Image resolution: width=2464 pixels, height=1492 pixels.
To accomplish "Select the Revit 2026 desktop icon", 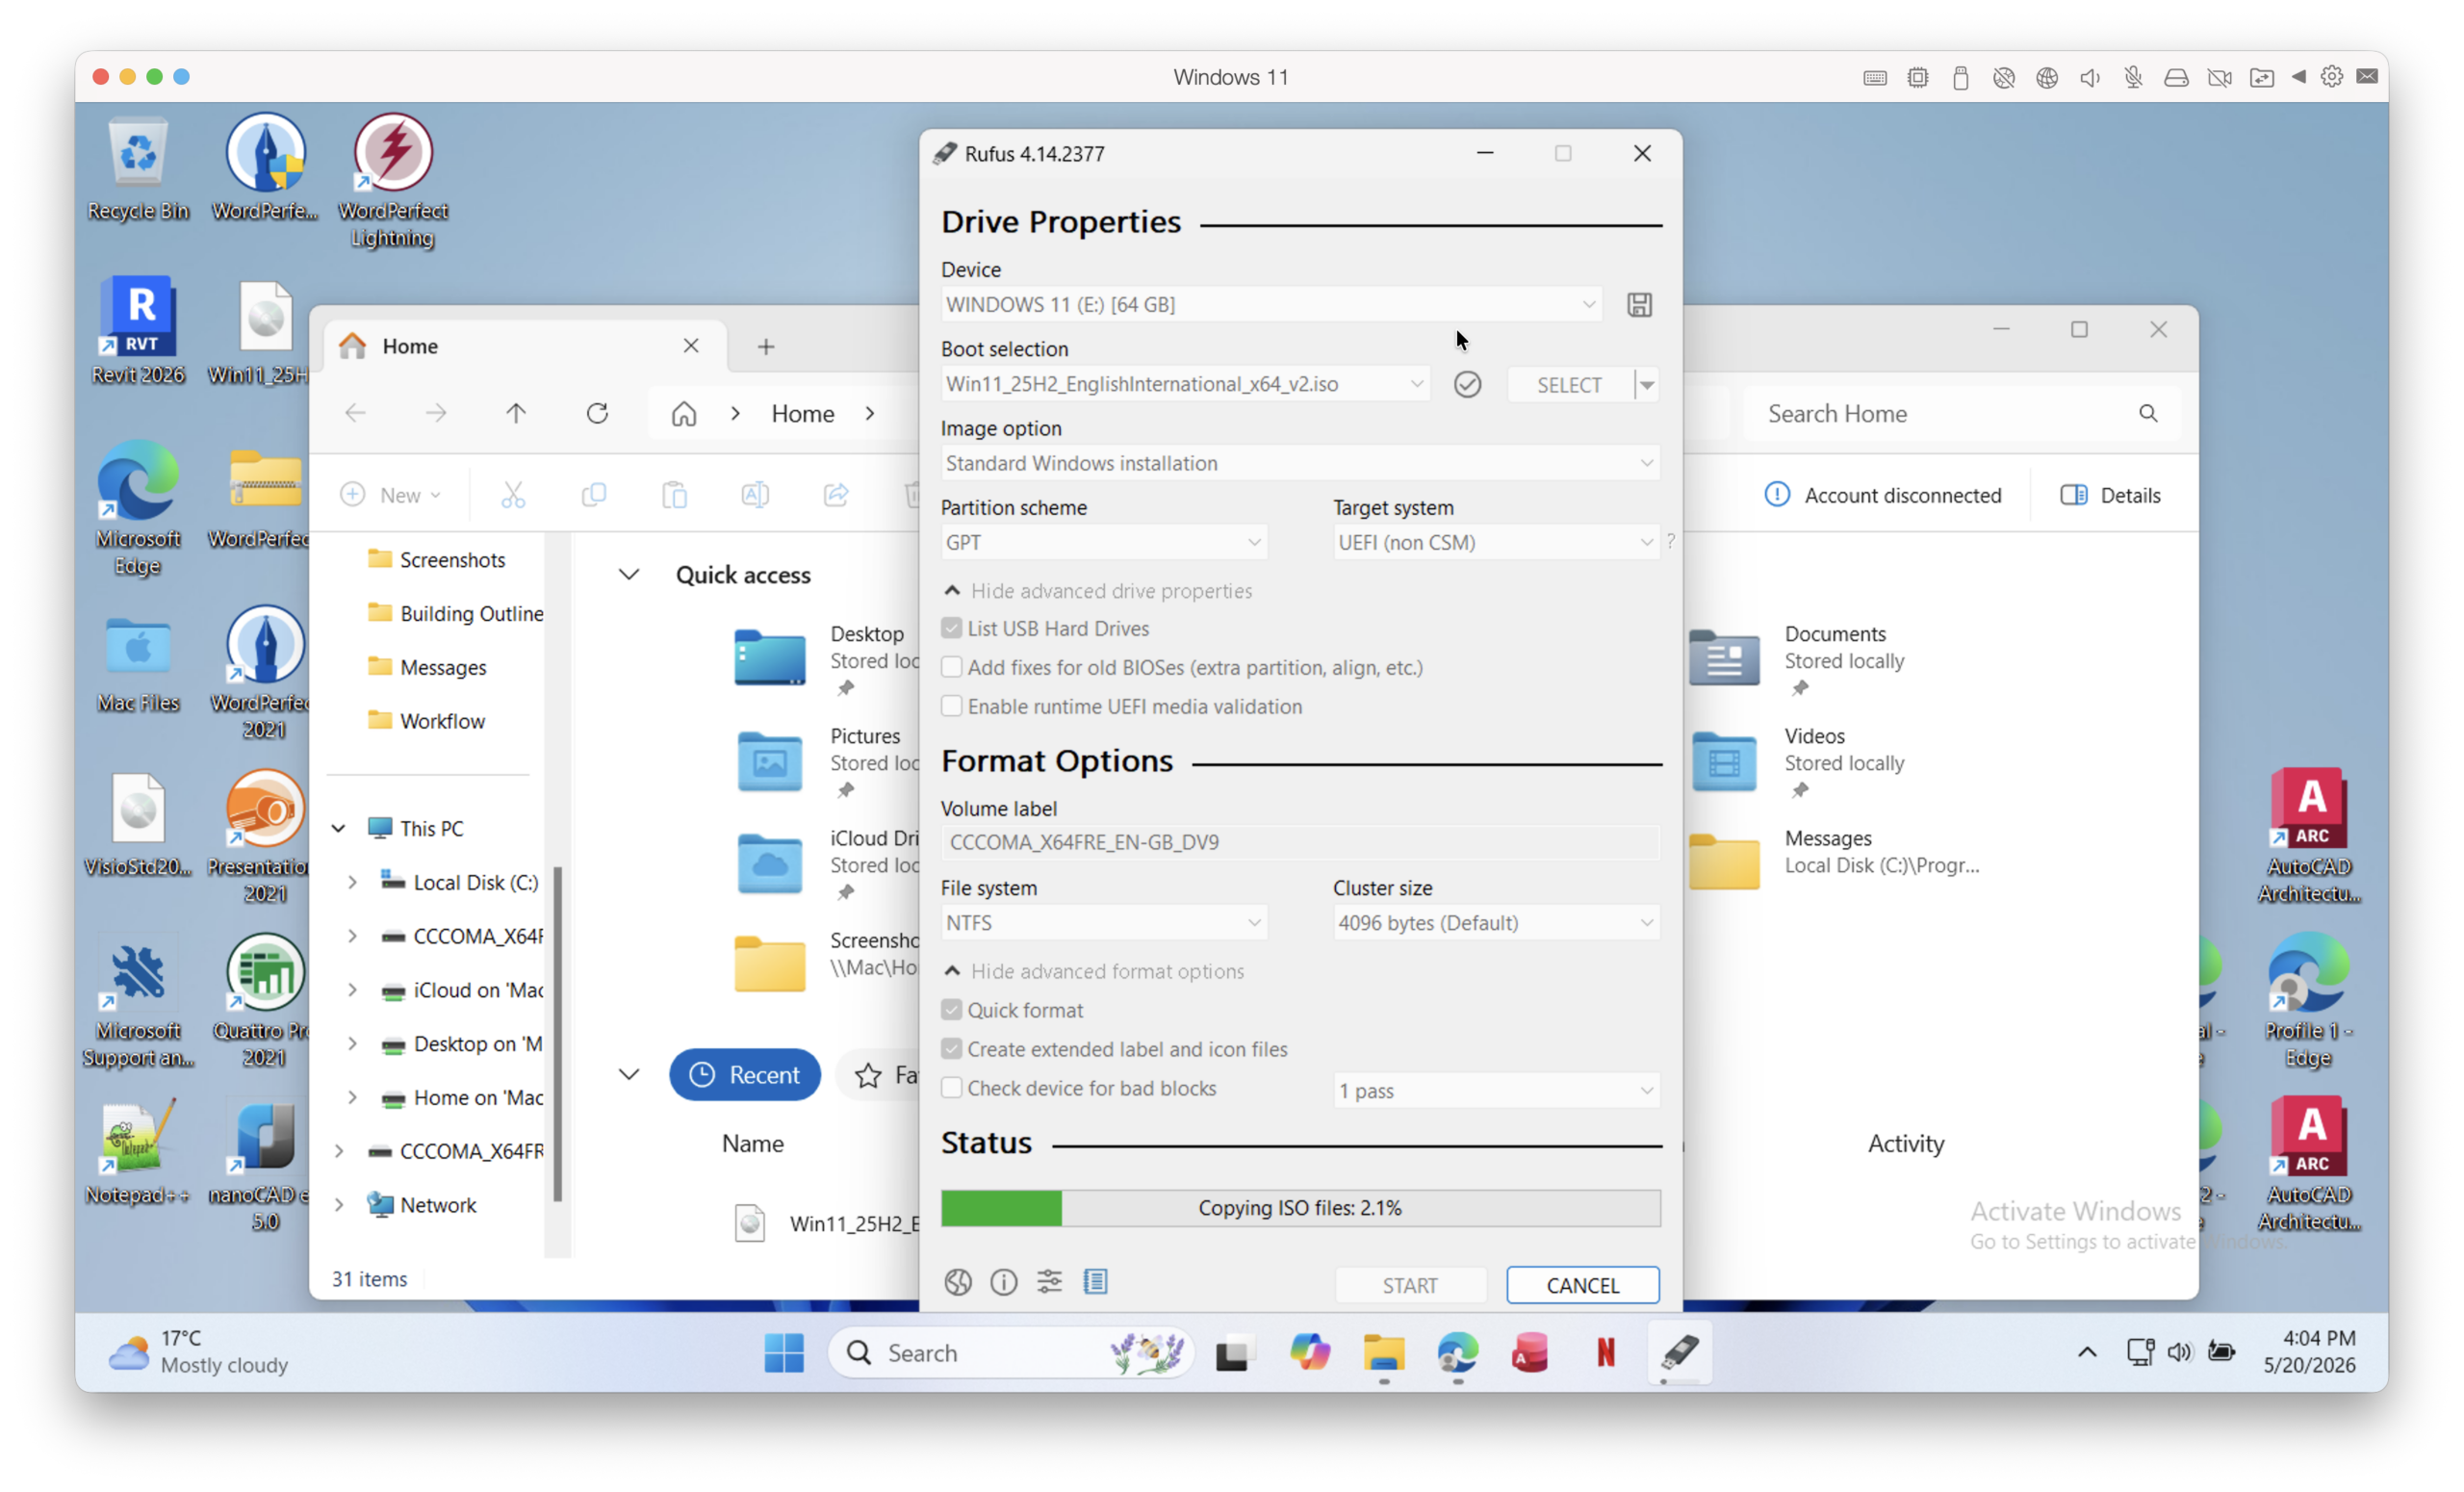I will [x=138, y=332].
